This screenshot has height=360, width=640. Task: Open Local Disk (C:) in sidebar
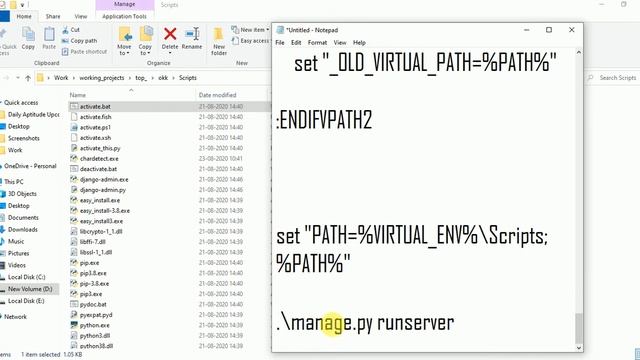(x=27, y=277)
